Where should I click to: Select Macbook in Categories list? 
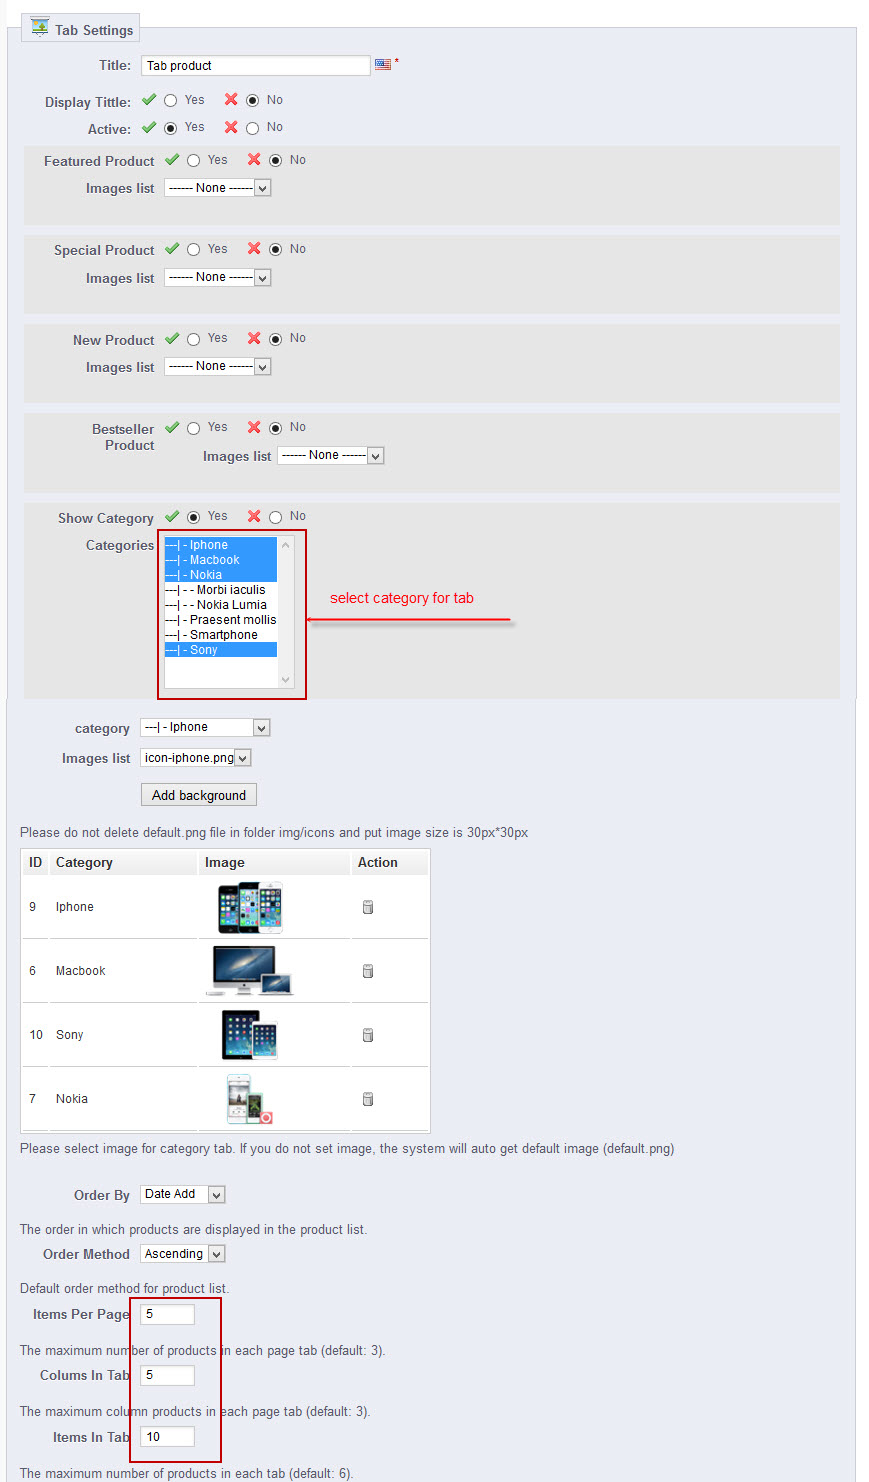221,560
